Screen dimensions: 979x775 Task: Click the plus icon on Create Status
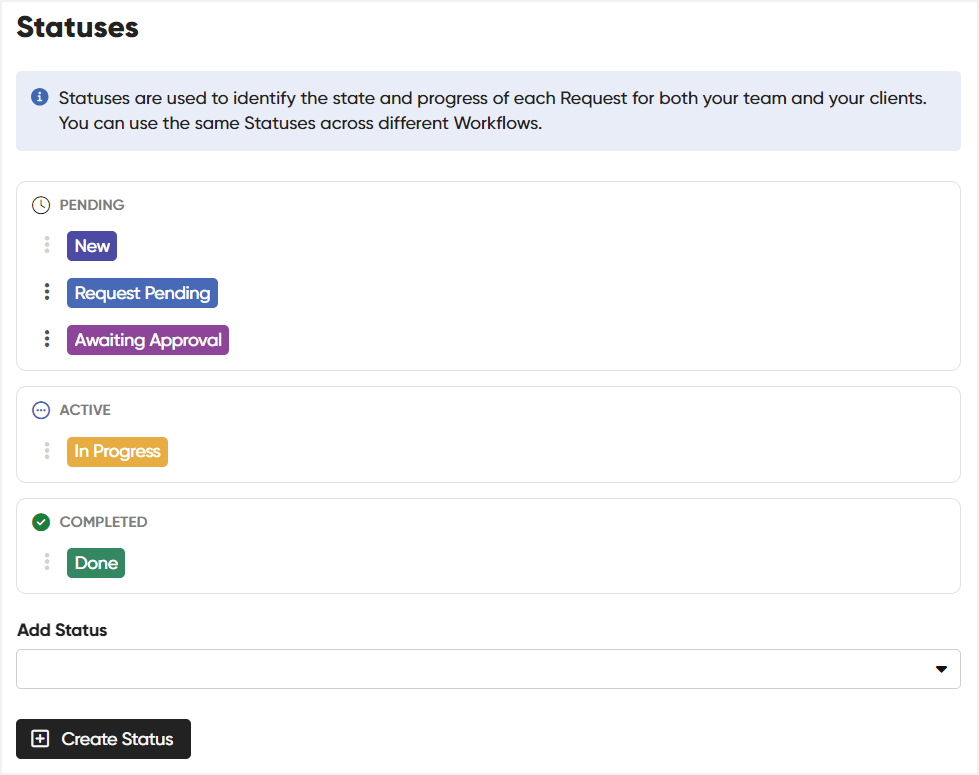click(x=40, y=739)
